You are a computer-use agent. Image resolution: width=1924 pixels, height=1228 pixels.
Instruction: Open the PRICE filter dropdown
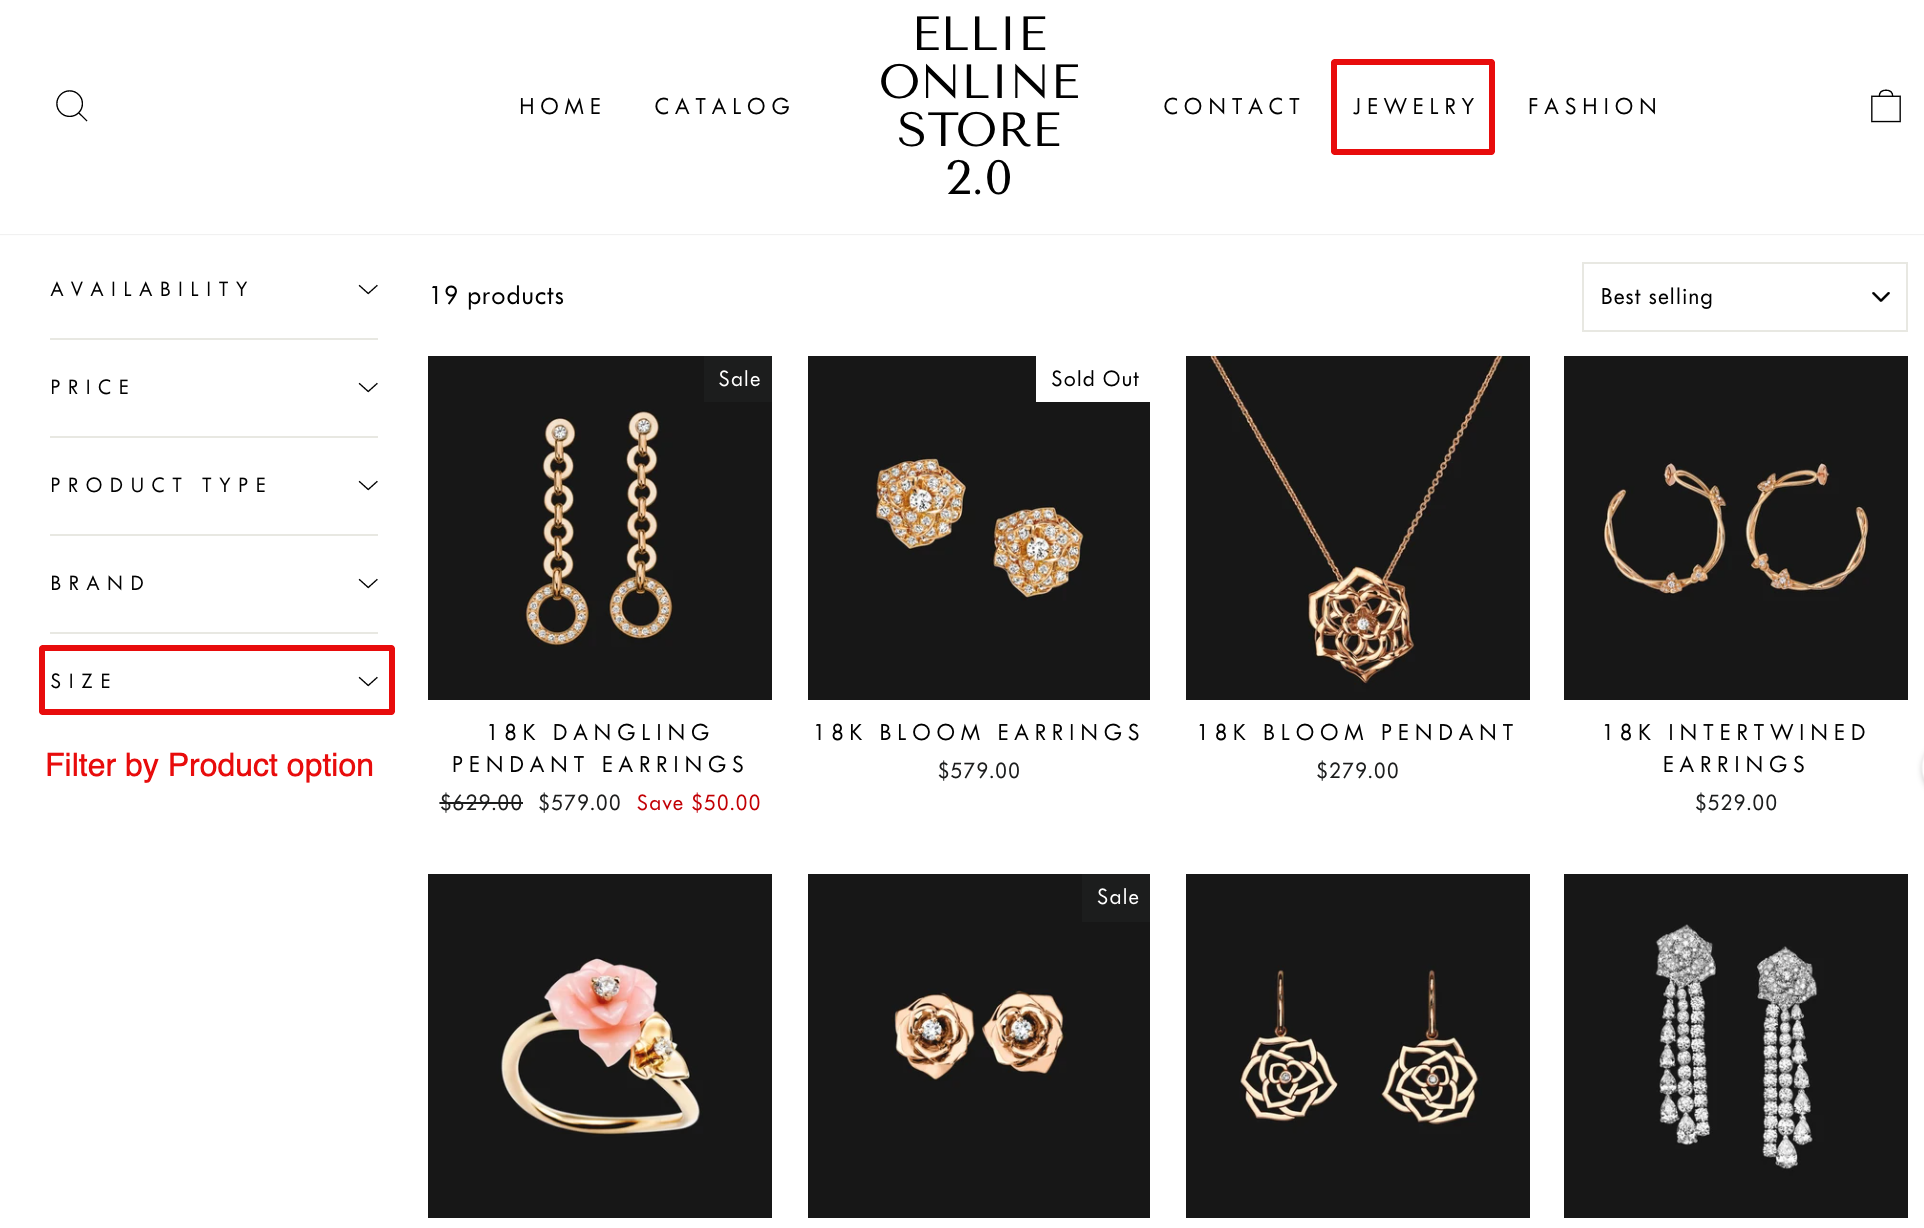[213, 388]
